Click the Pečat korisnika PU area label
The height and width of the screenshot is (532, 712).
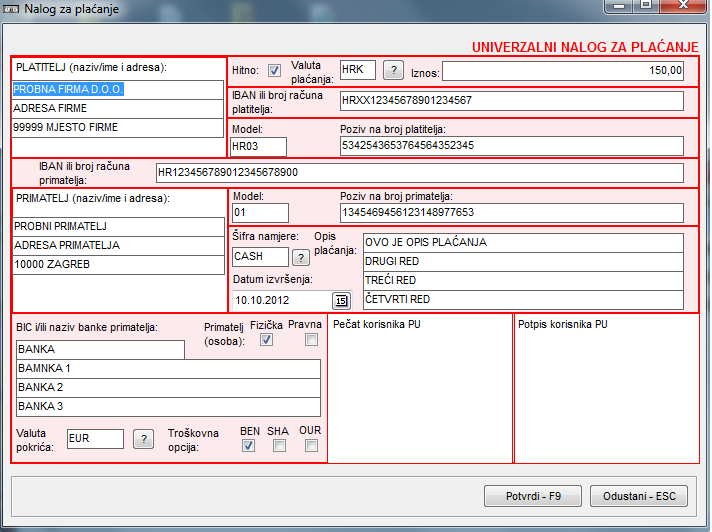click(377, 325)
